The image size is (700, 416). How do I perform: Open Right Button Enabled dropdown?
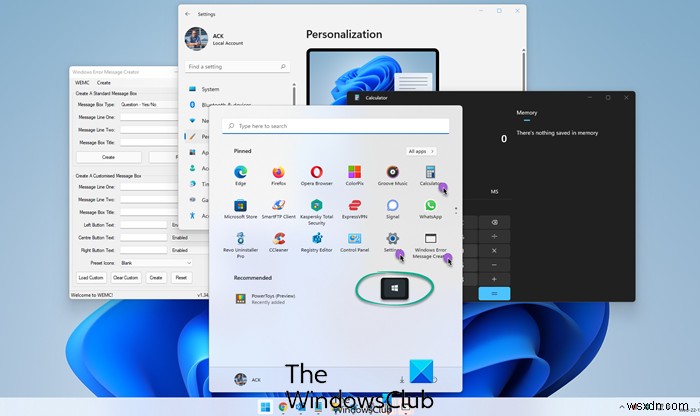(188, 250)
